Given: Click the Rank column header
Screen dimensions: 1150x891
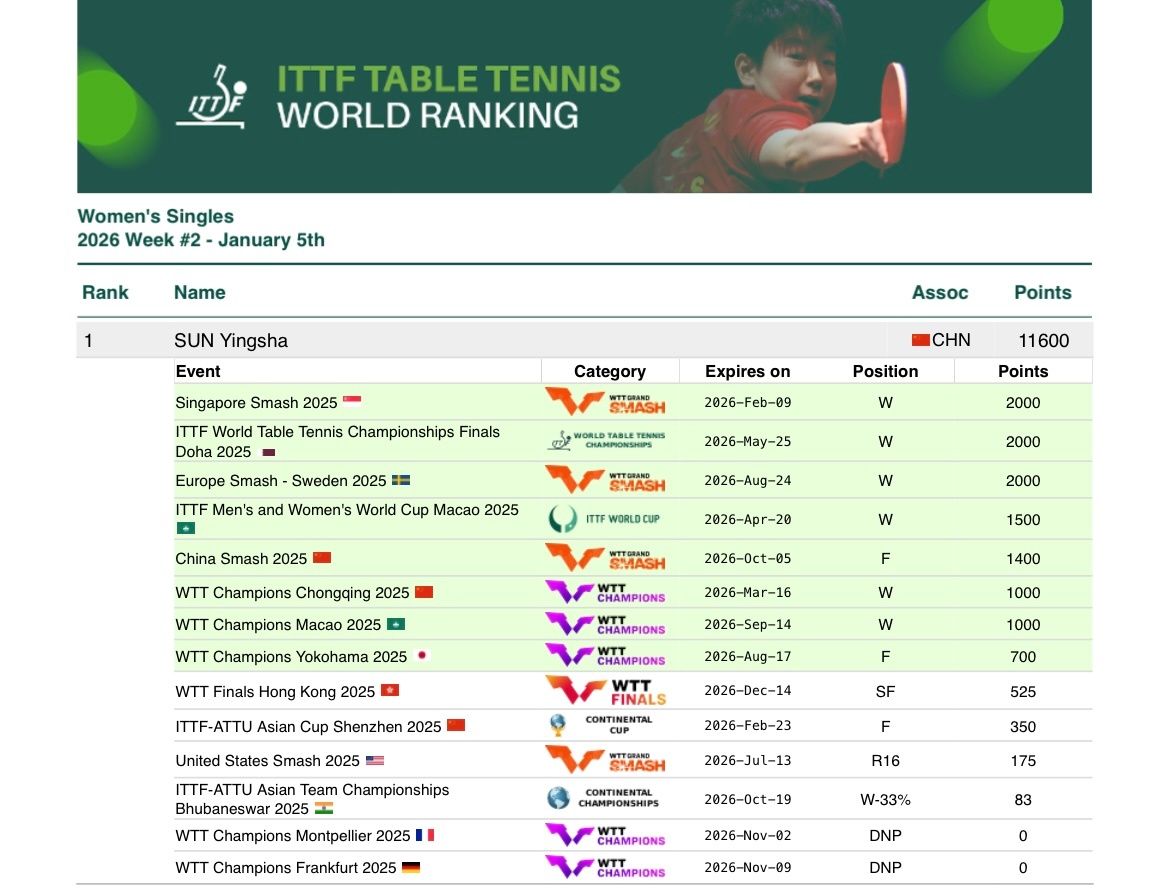Looking at the screenshot, I should pyautogui.click(x=105, y=293).
